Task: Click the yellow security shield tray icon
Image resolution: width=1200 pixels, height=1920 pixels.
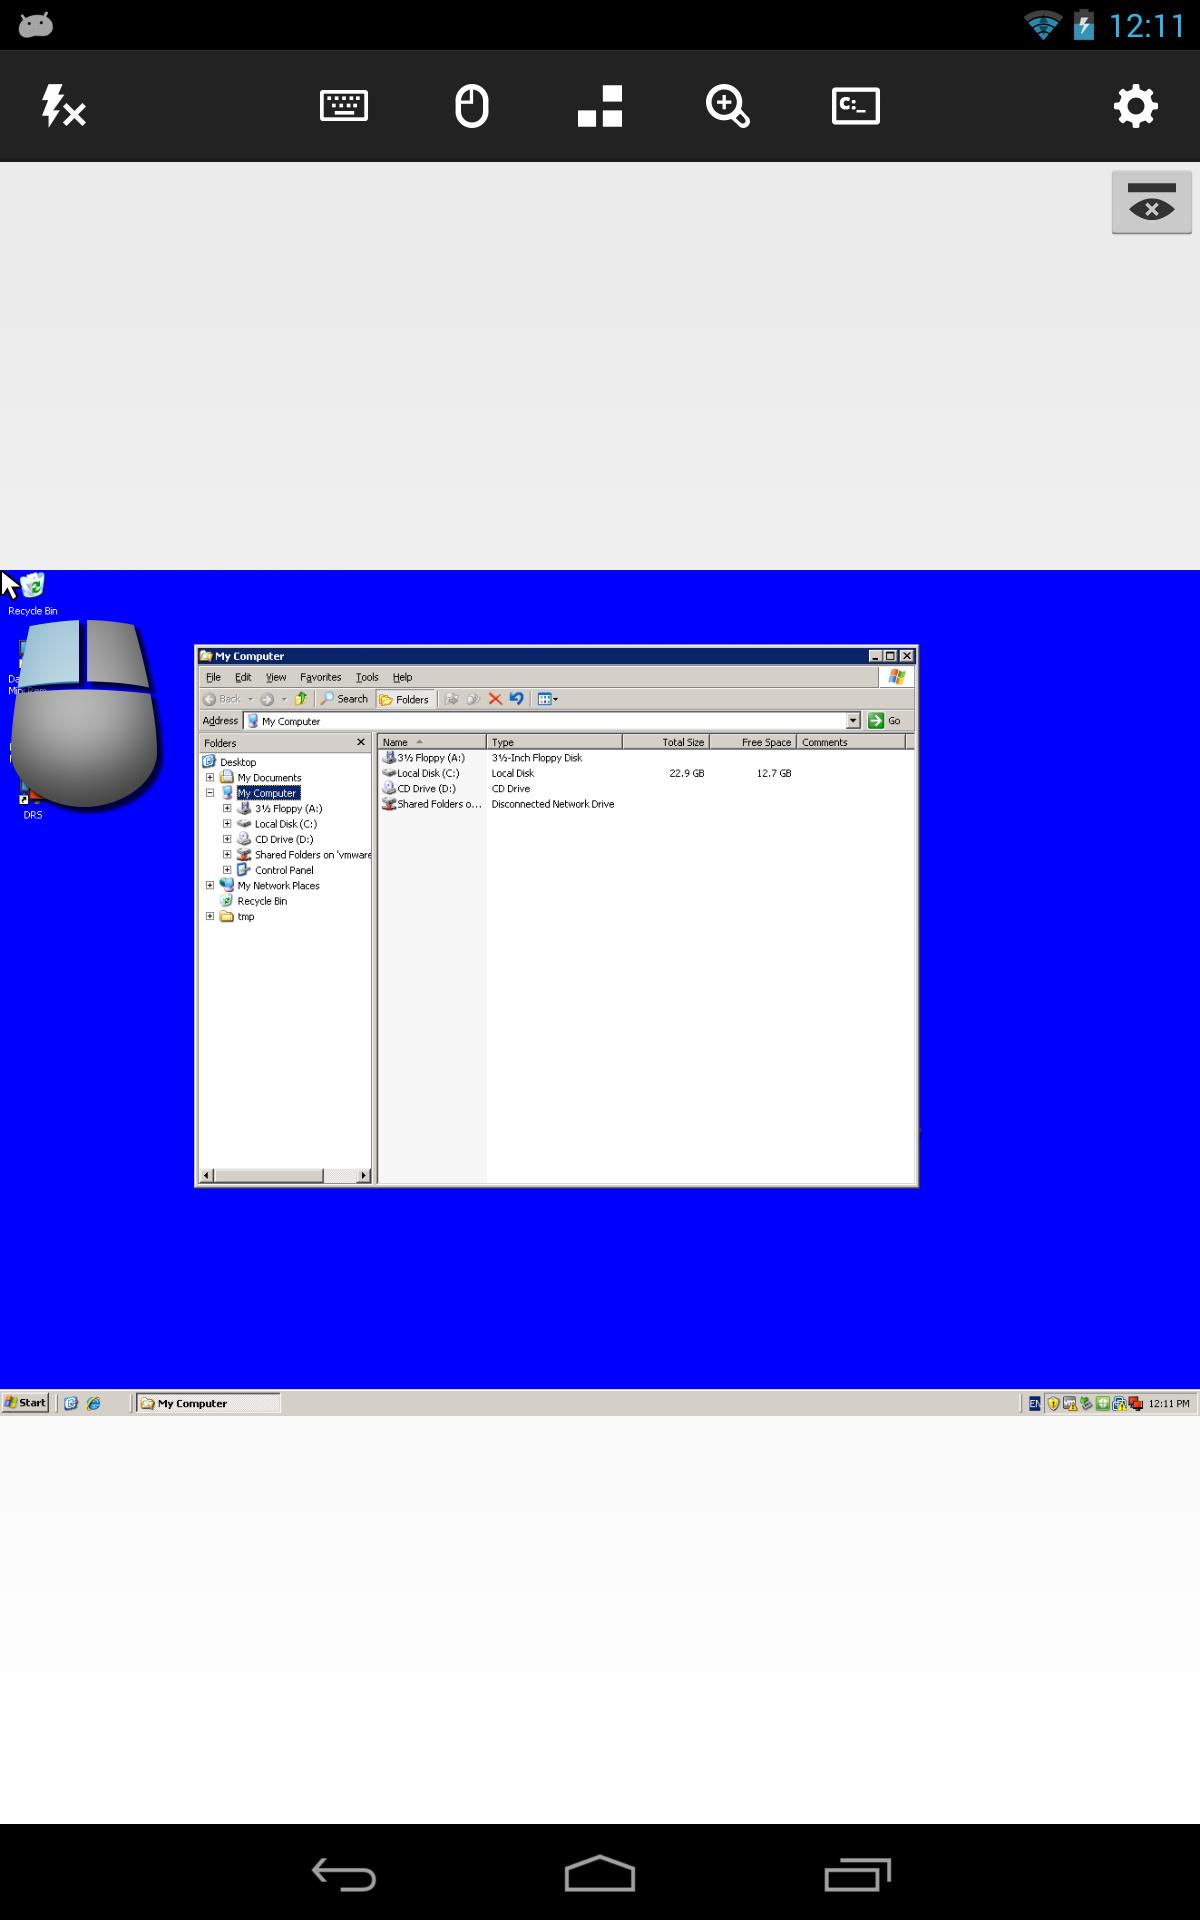Action: (1053, 1404)
